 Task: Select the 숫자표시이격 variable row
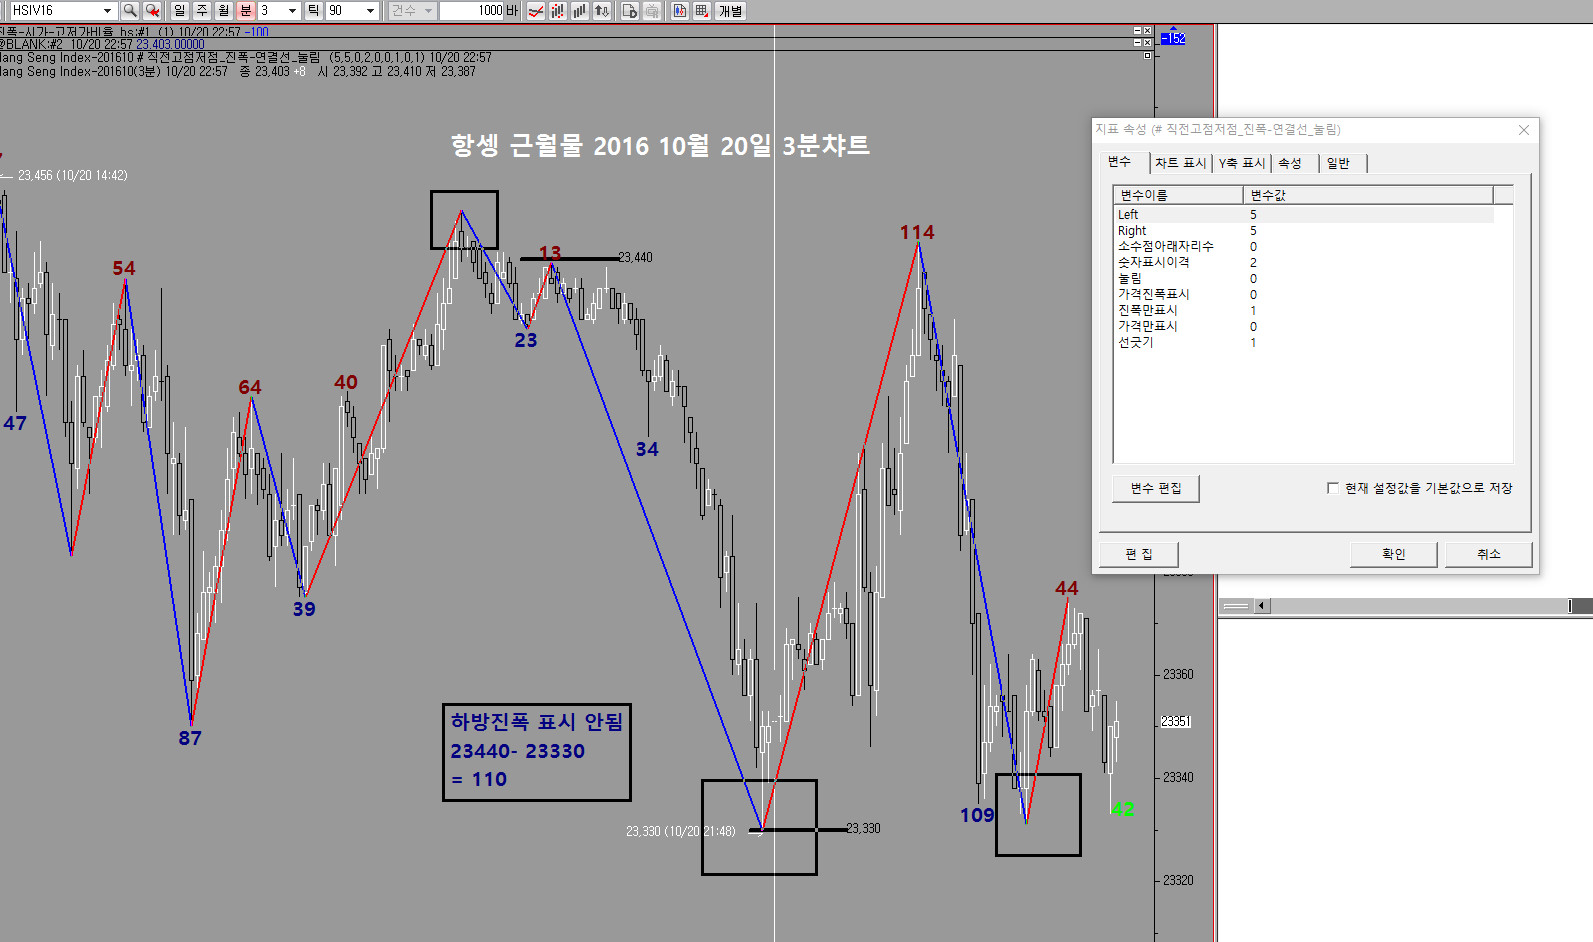pos(1153,262)
